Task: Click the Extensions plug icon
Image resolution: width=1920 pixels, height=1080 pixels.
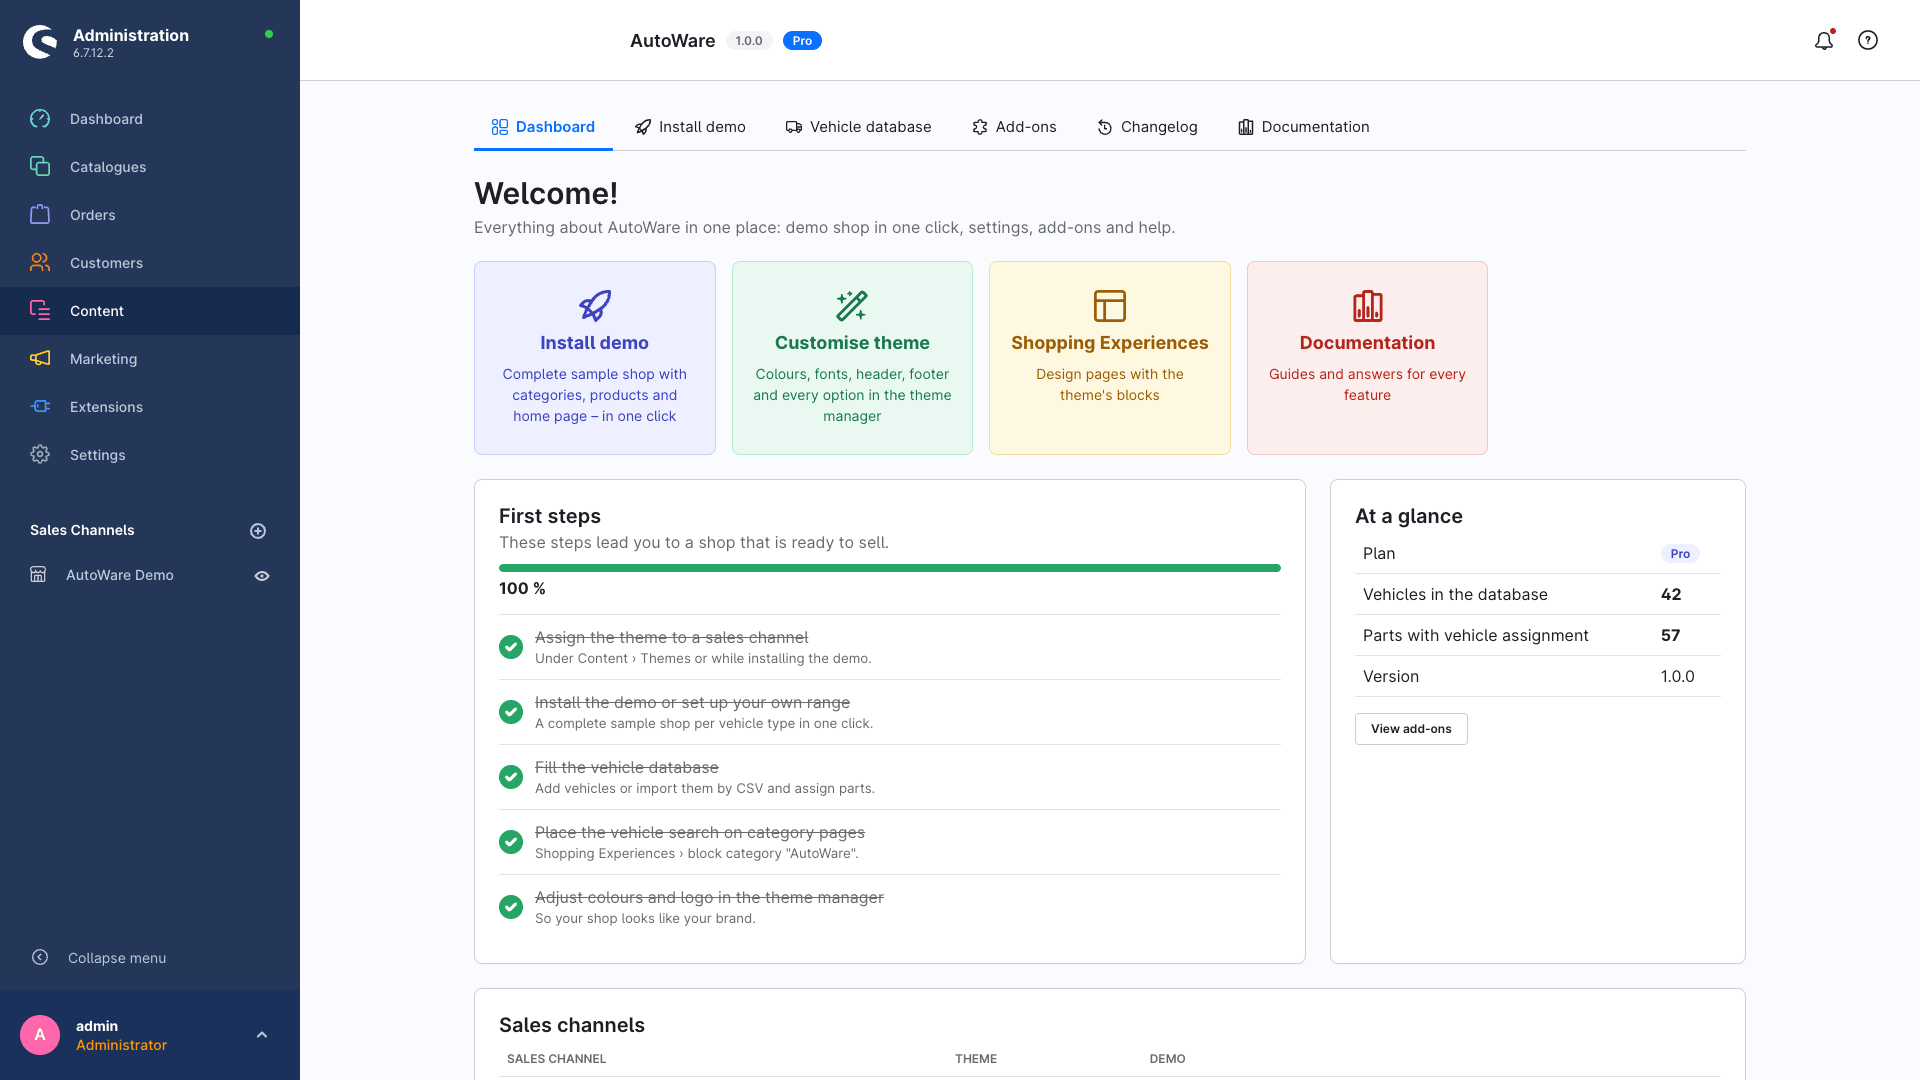Action: click(x=40, y=407)
